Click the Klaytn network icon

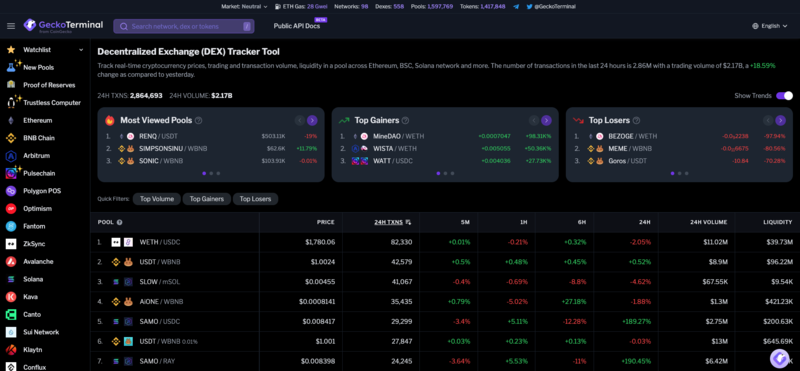click(11, 350)
